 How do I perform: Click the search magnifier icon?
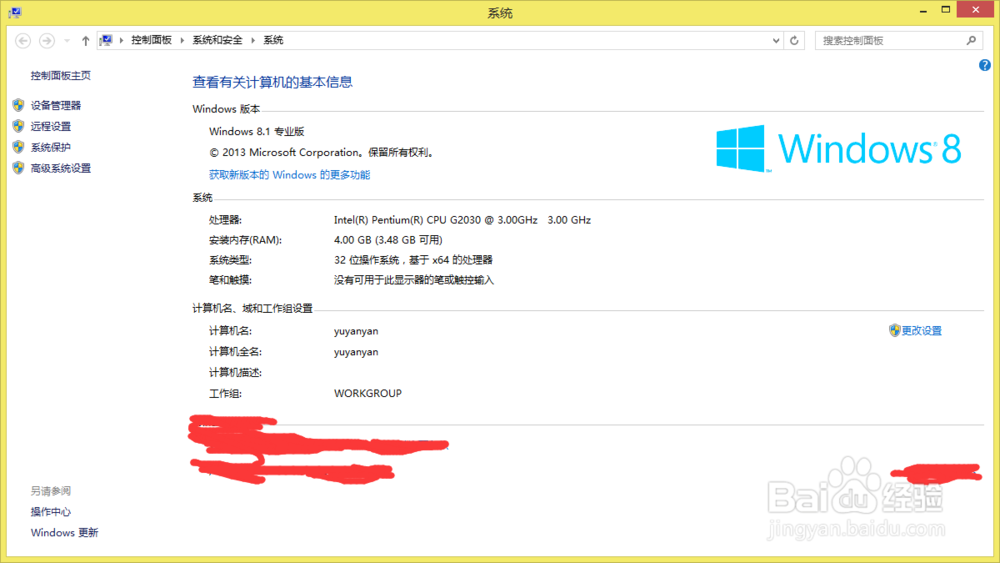click(971, 40)
